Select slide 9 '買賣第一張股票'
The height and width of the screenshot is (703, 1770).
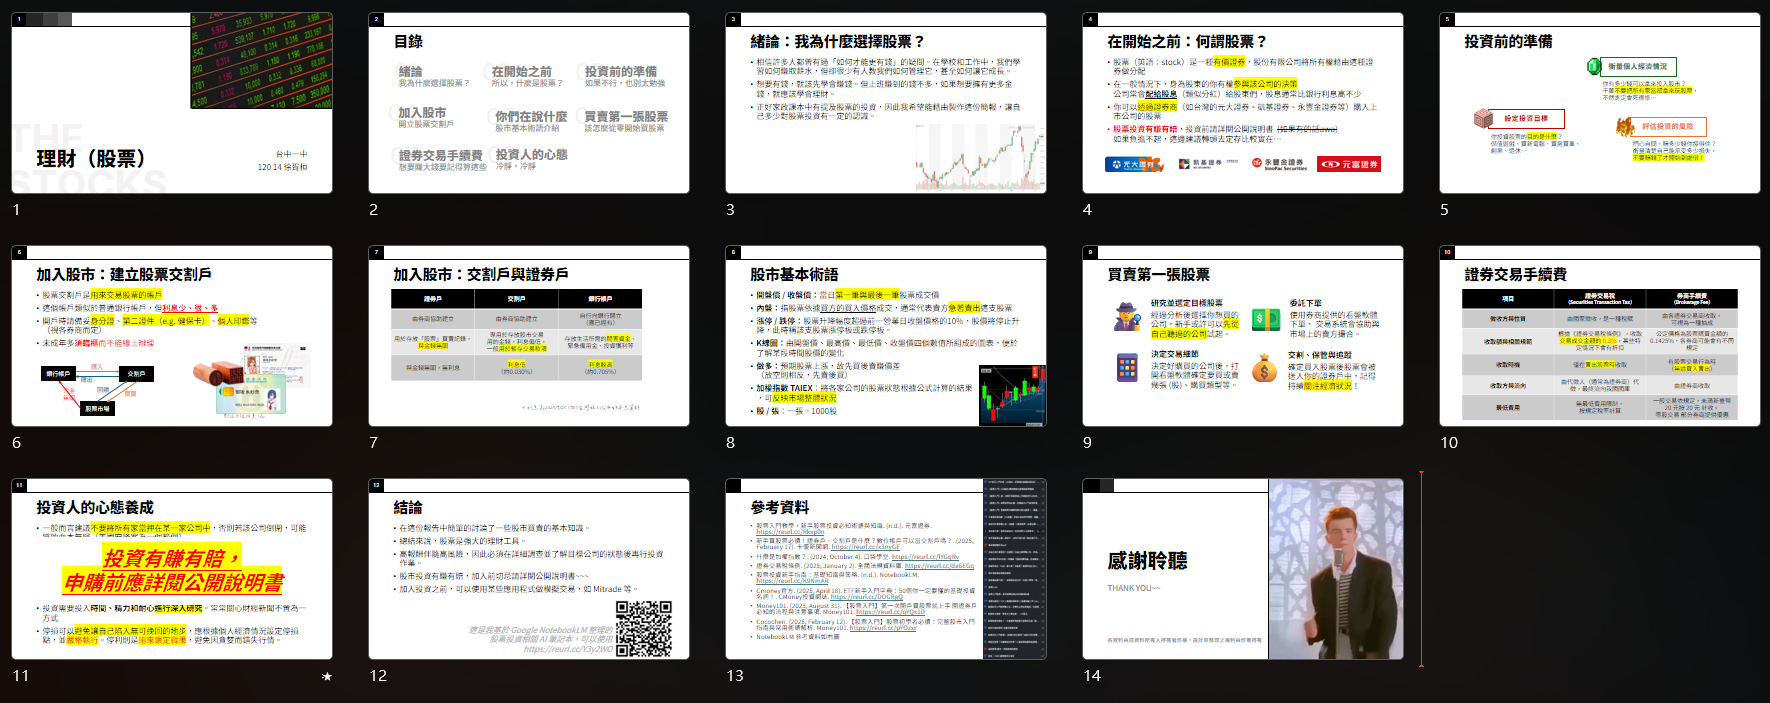[1243, 336]
